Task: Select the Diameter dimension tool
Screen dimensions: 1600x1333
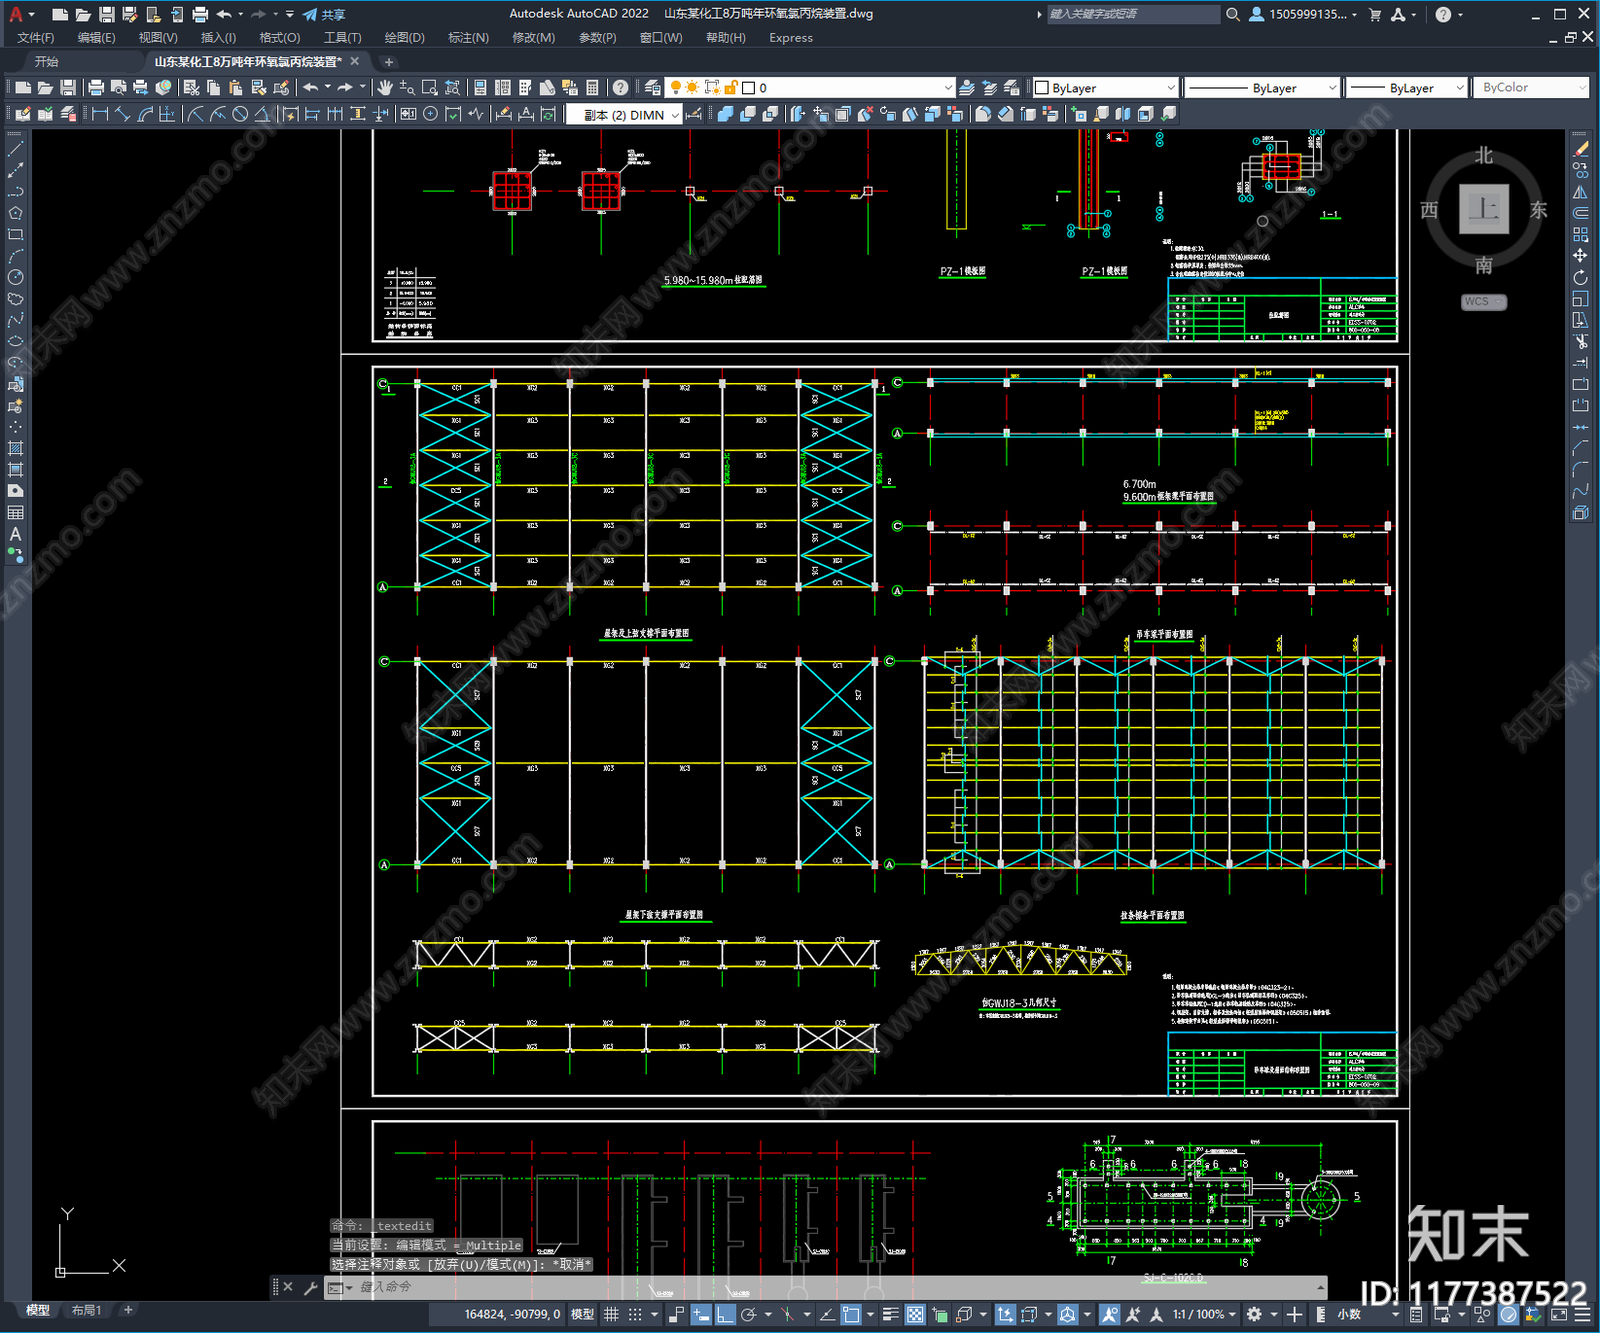Action: [x=240, y=114]
